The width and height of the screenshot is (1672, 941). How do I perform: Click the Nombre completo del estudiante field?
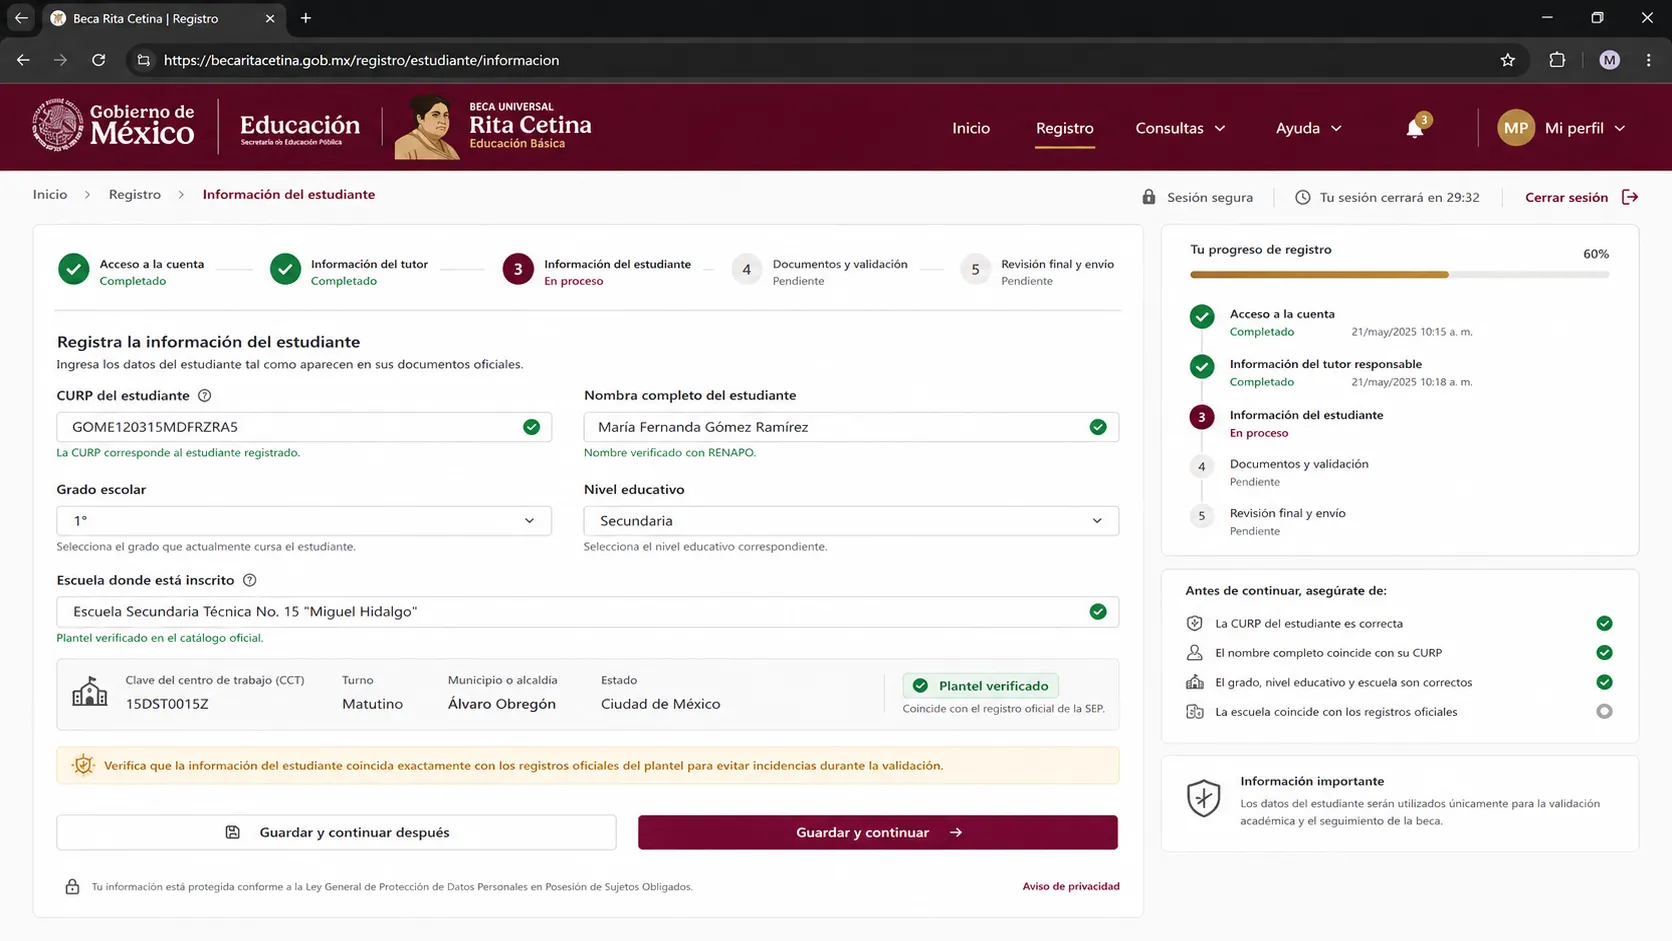851,427
